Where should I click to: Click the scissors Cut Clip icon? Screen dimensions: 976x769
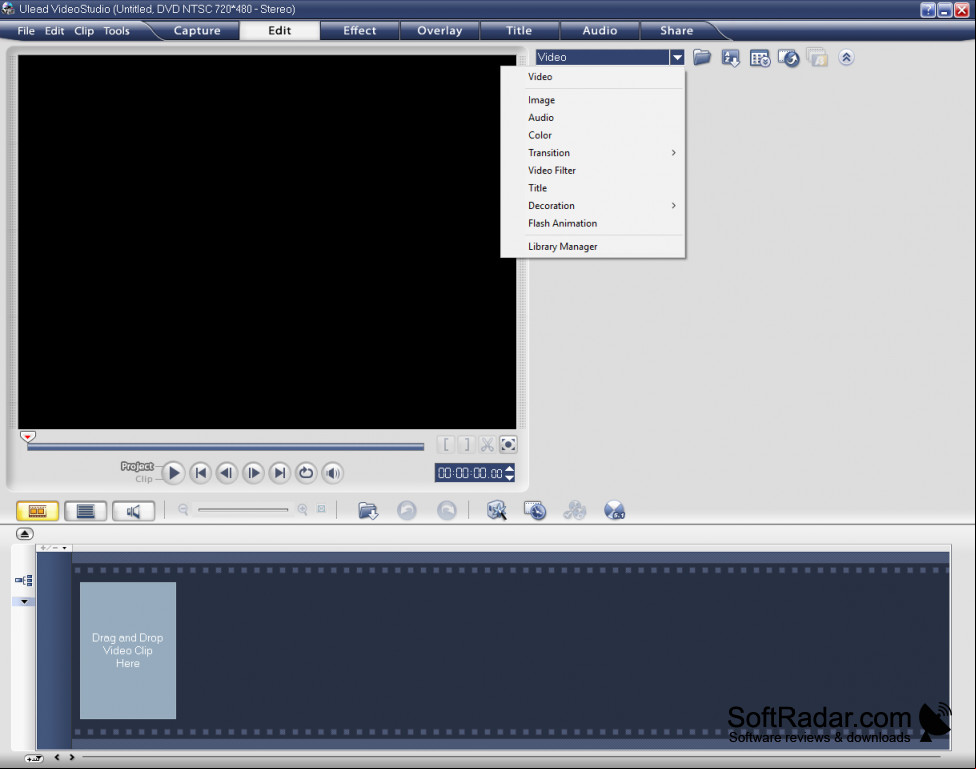click(x=487, y=445)
